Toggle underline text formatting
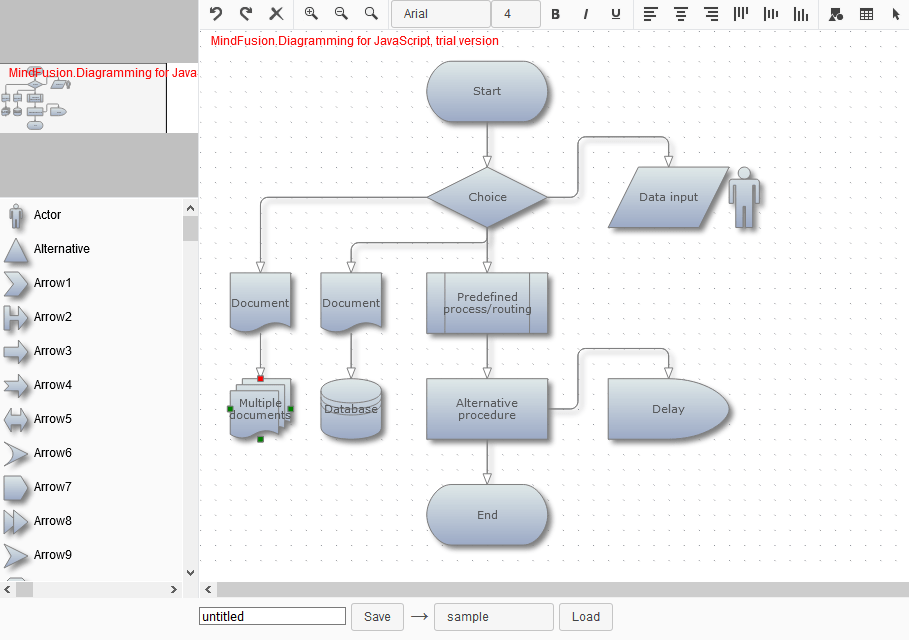The width and height of the screenshot is (909, 640). pyautogui.click(x=616, y=14)
